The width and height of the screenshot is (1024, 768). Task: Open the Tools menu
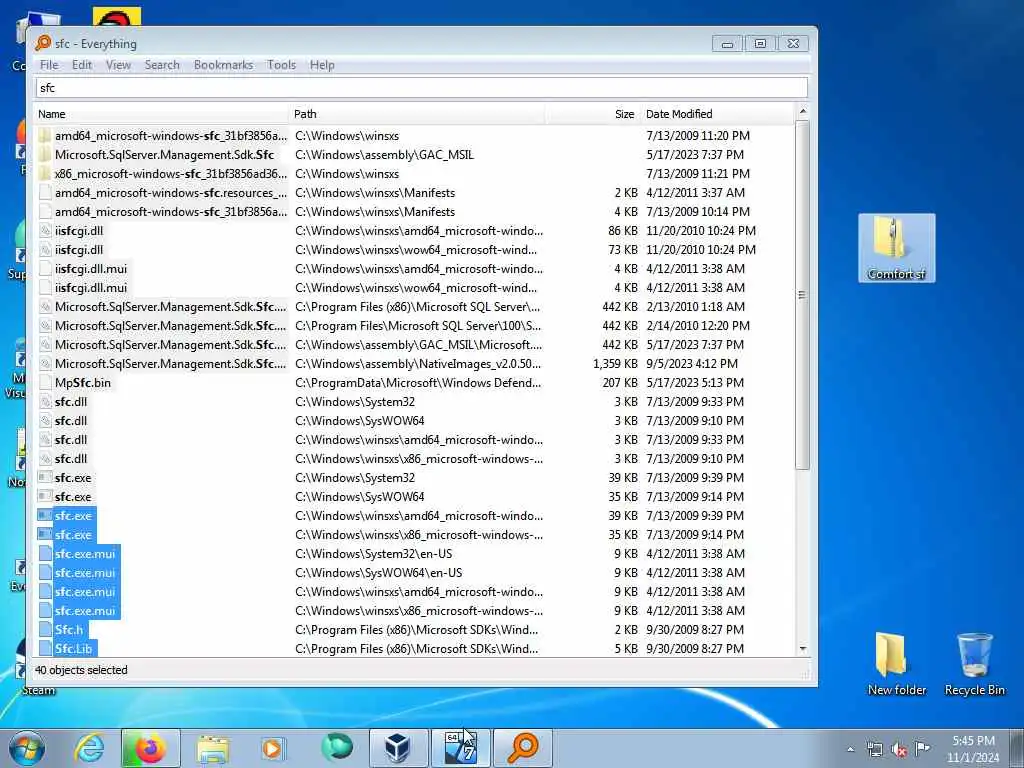pyautogui.click(x=281, y=65)
